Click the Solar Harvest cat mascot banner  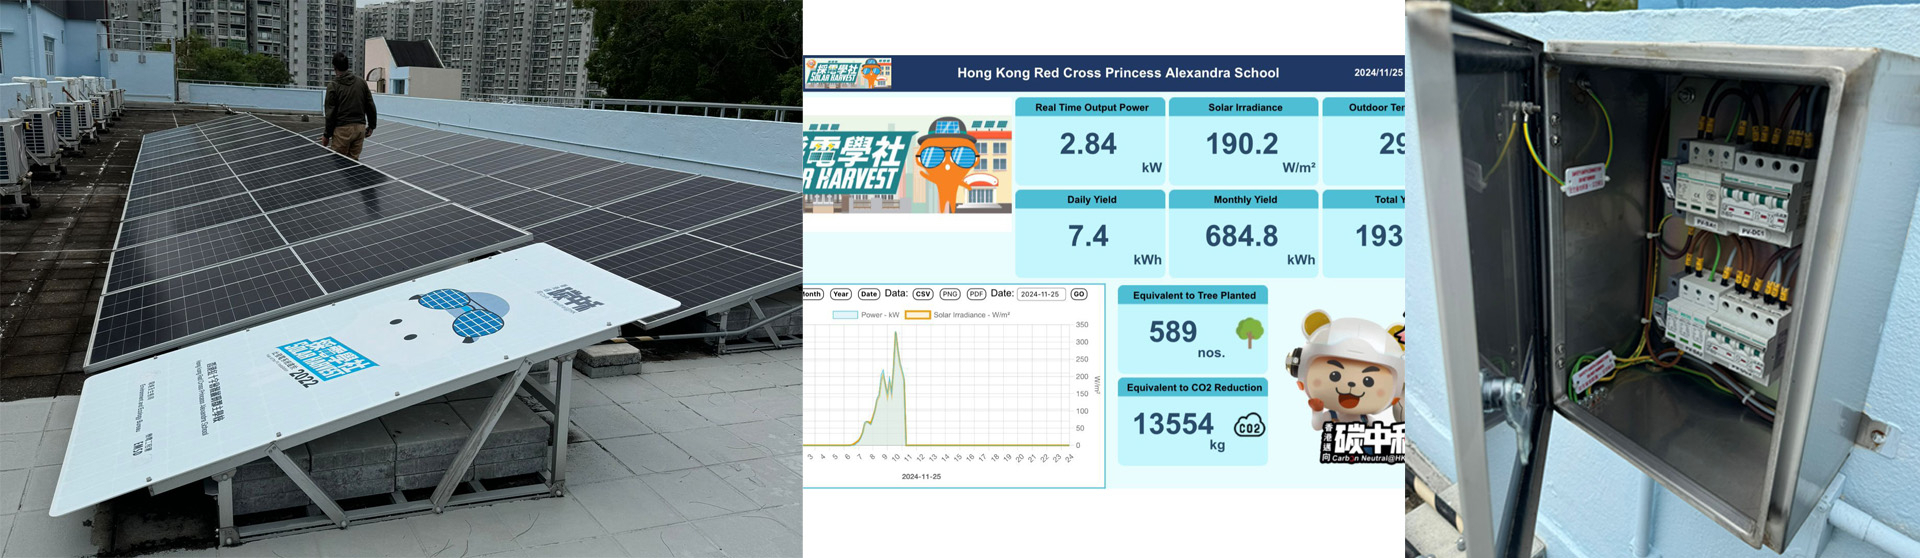pyautogui.click(x=907, y=165)
